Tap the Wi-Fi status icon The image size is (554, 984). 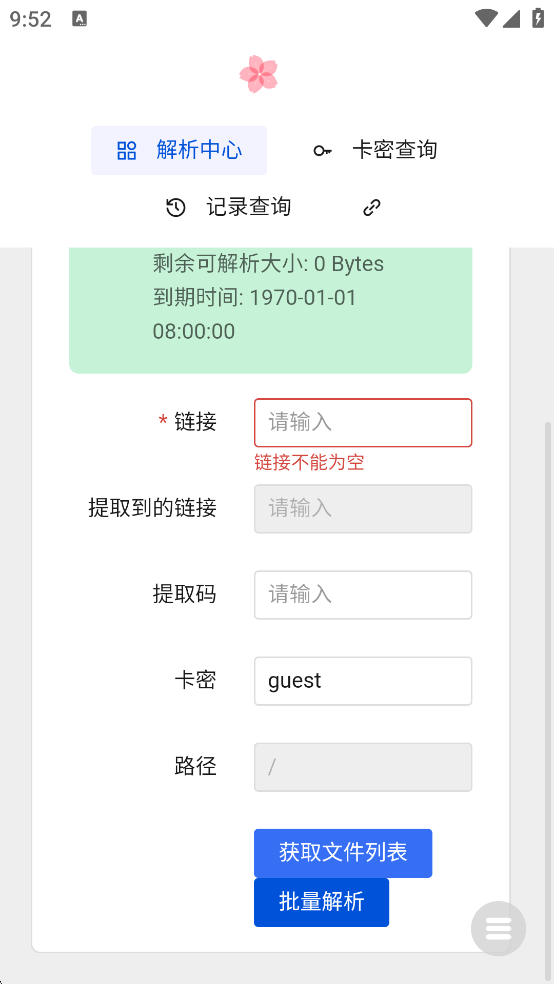(486, 18)
